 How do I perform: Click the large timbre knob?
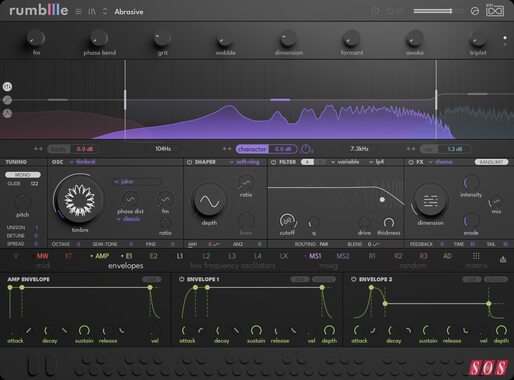[79, 199]
